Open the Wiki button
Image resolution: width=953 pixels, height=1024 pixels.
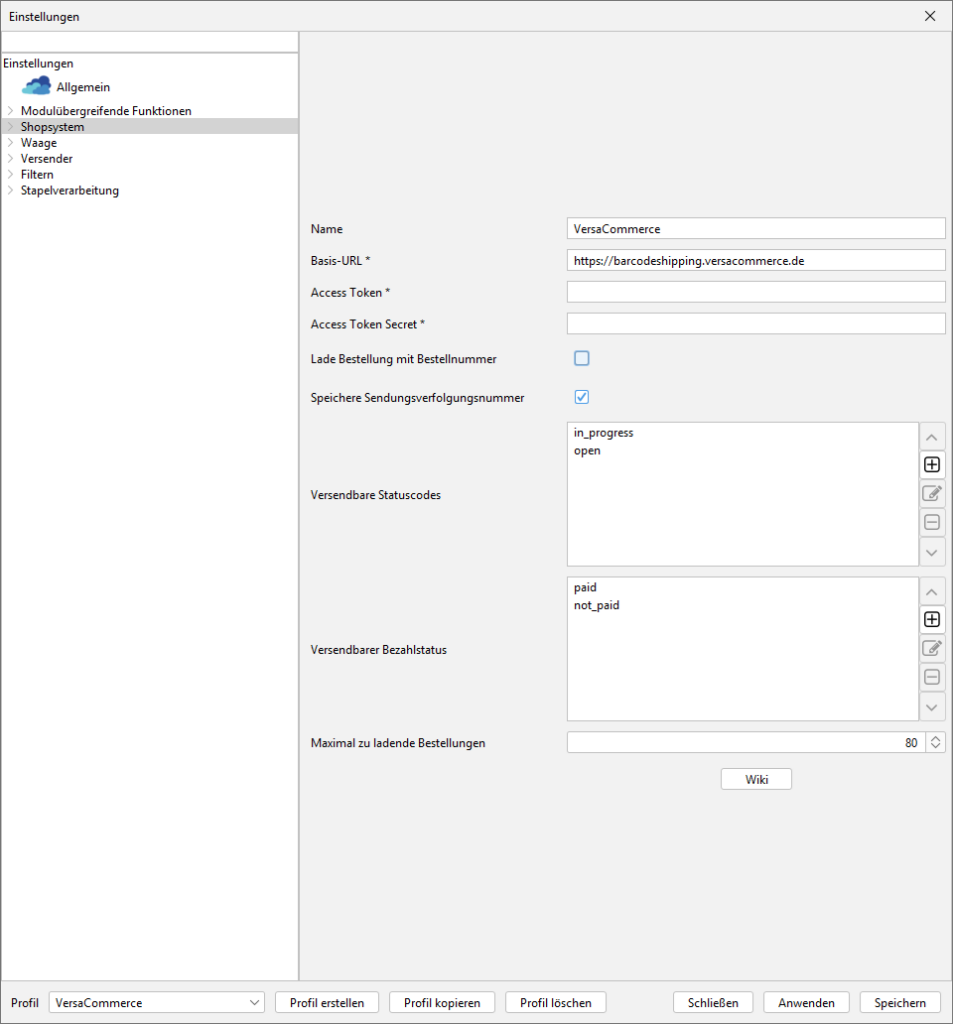point(756,779)
